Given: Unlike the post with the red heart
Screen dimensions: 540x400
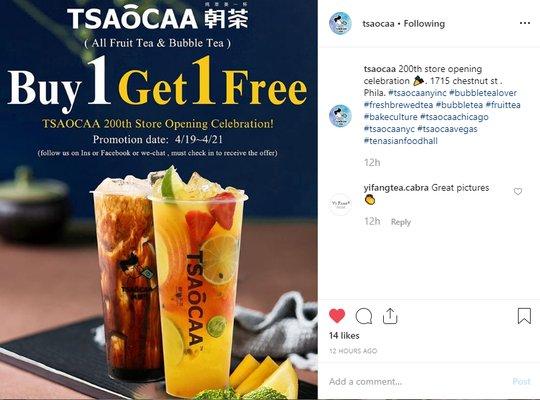Looking at the screenshot, I should [x=337, y=316].
